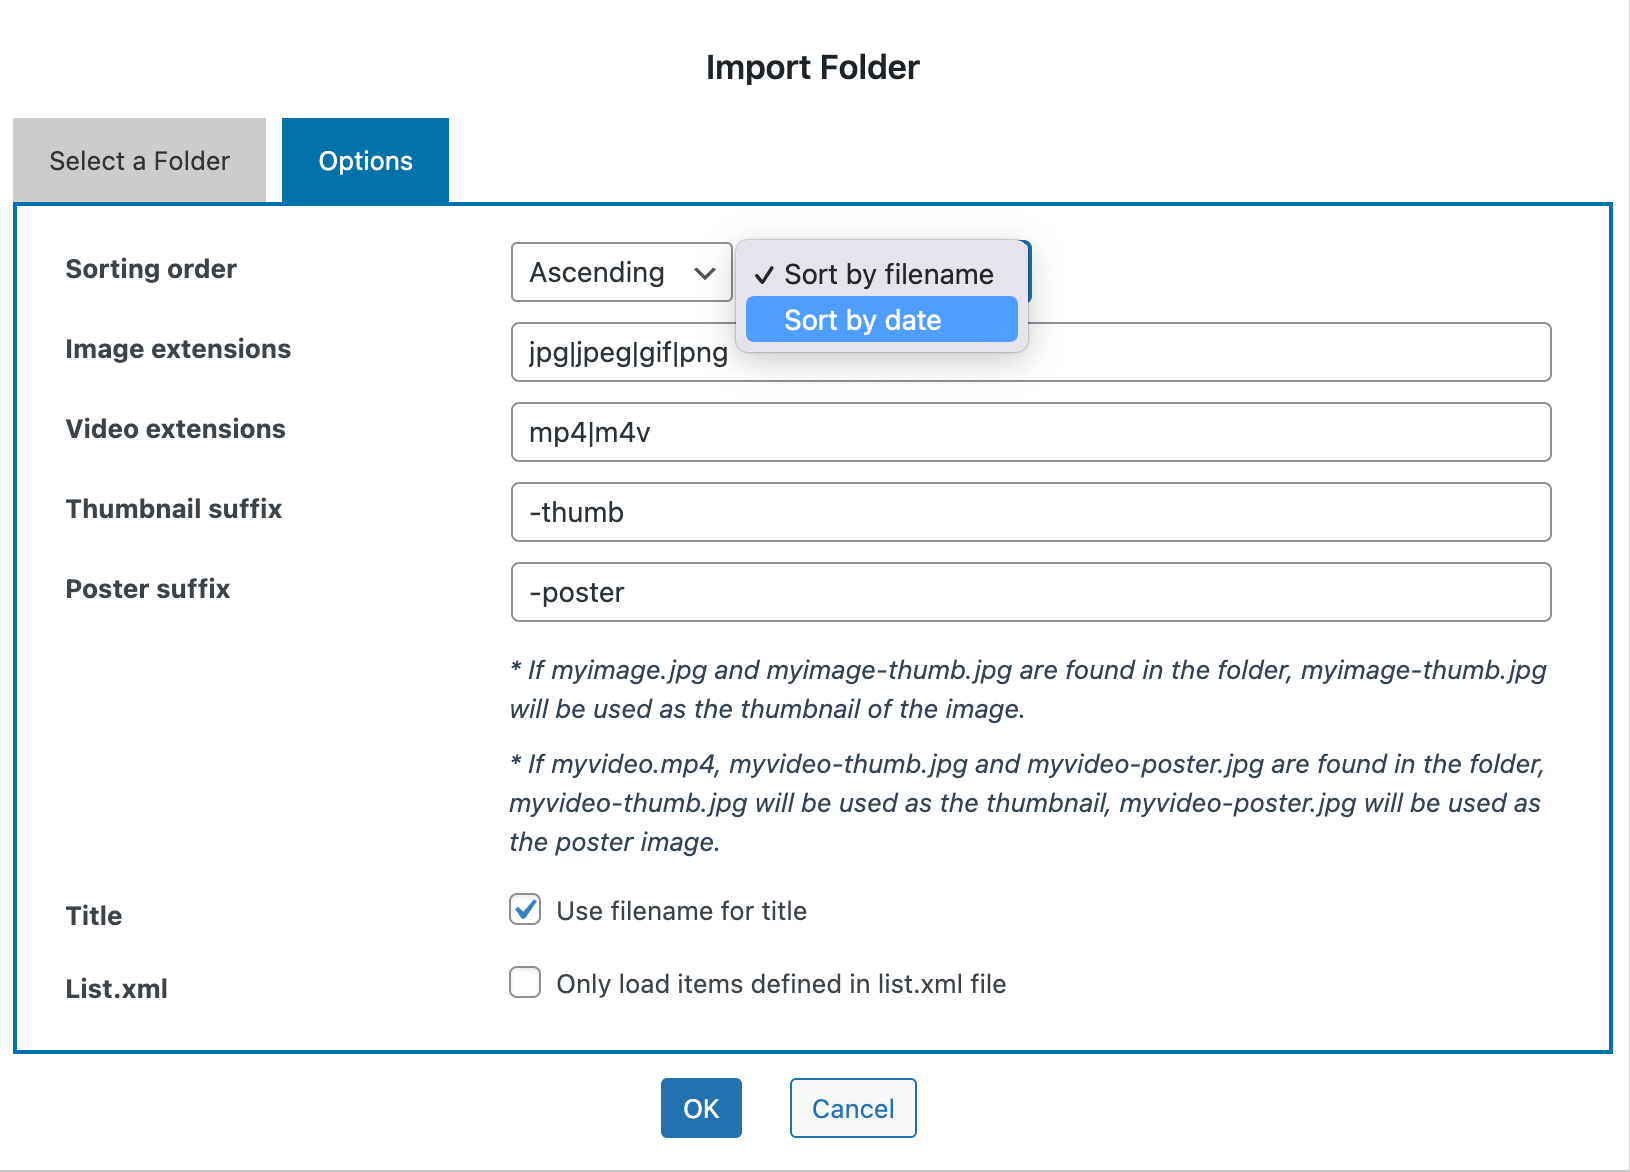Click the "-thumb" suffix value
1630x1172 pixels.
click(x=576, y=512)
